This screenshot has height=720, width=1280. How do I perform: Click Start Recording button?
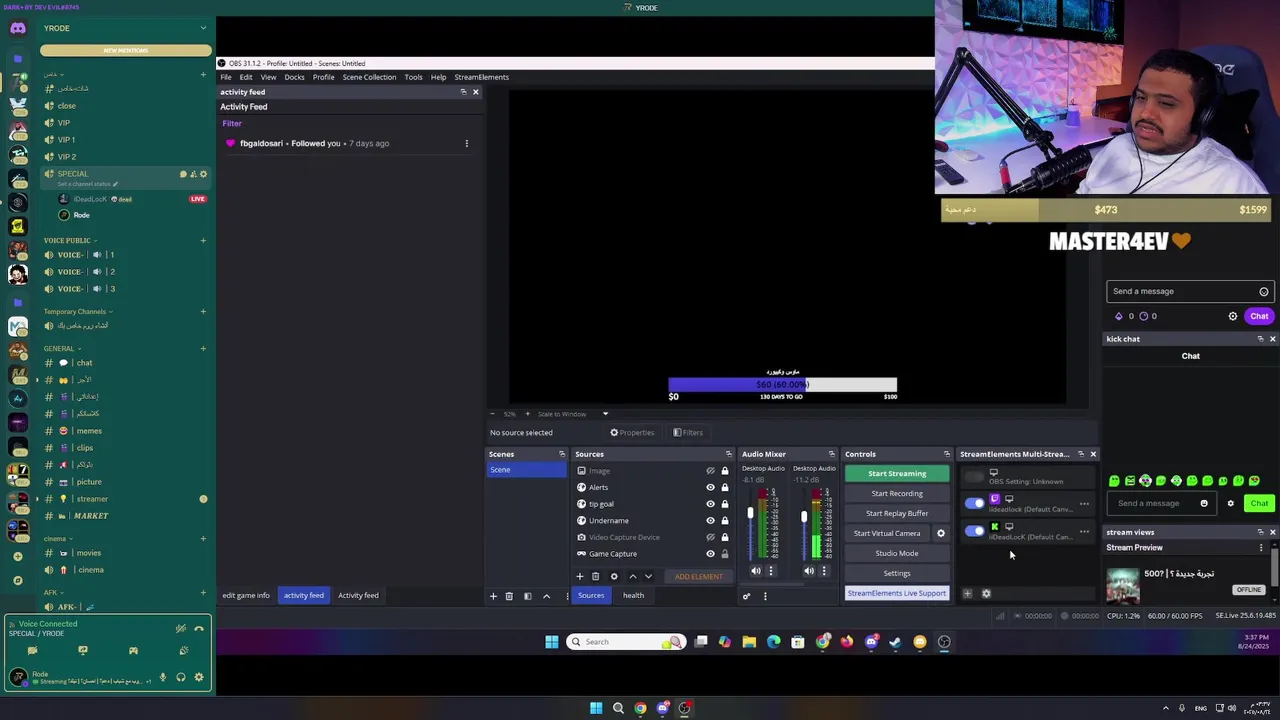point(897,493)
